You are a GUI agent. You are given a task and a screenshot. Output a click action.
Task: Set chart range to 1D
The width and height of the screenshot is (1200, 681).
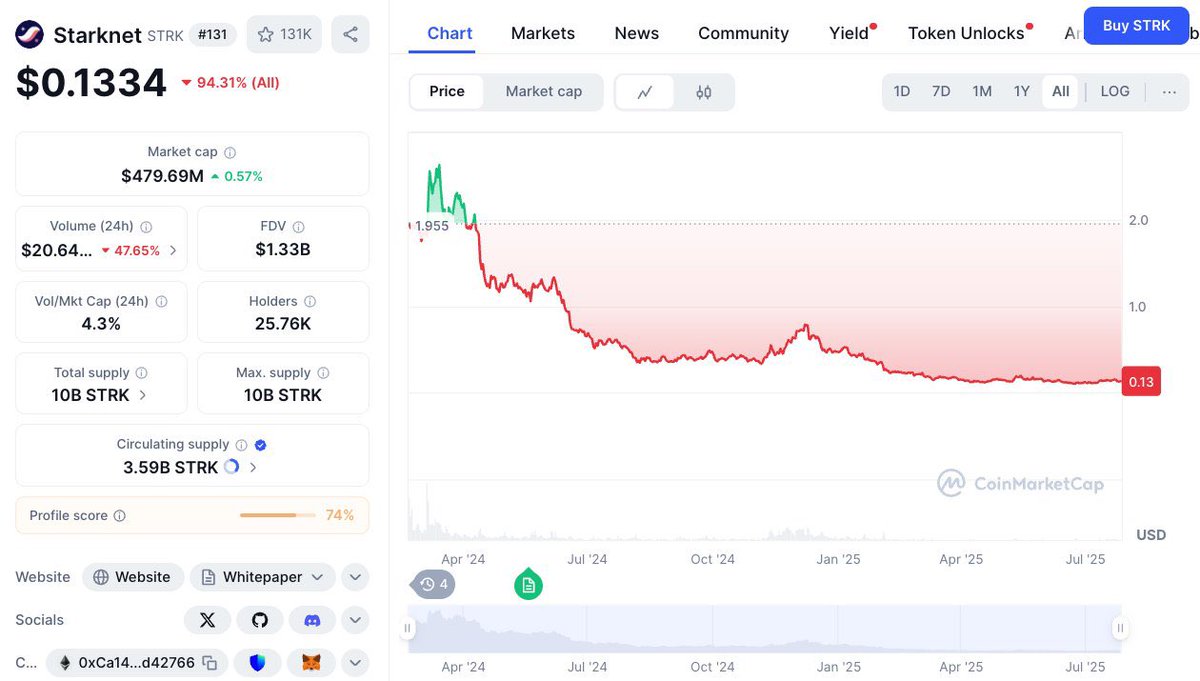(x=902, y=91)
